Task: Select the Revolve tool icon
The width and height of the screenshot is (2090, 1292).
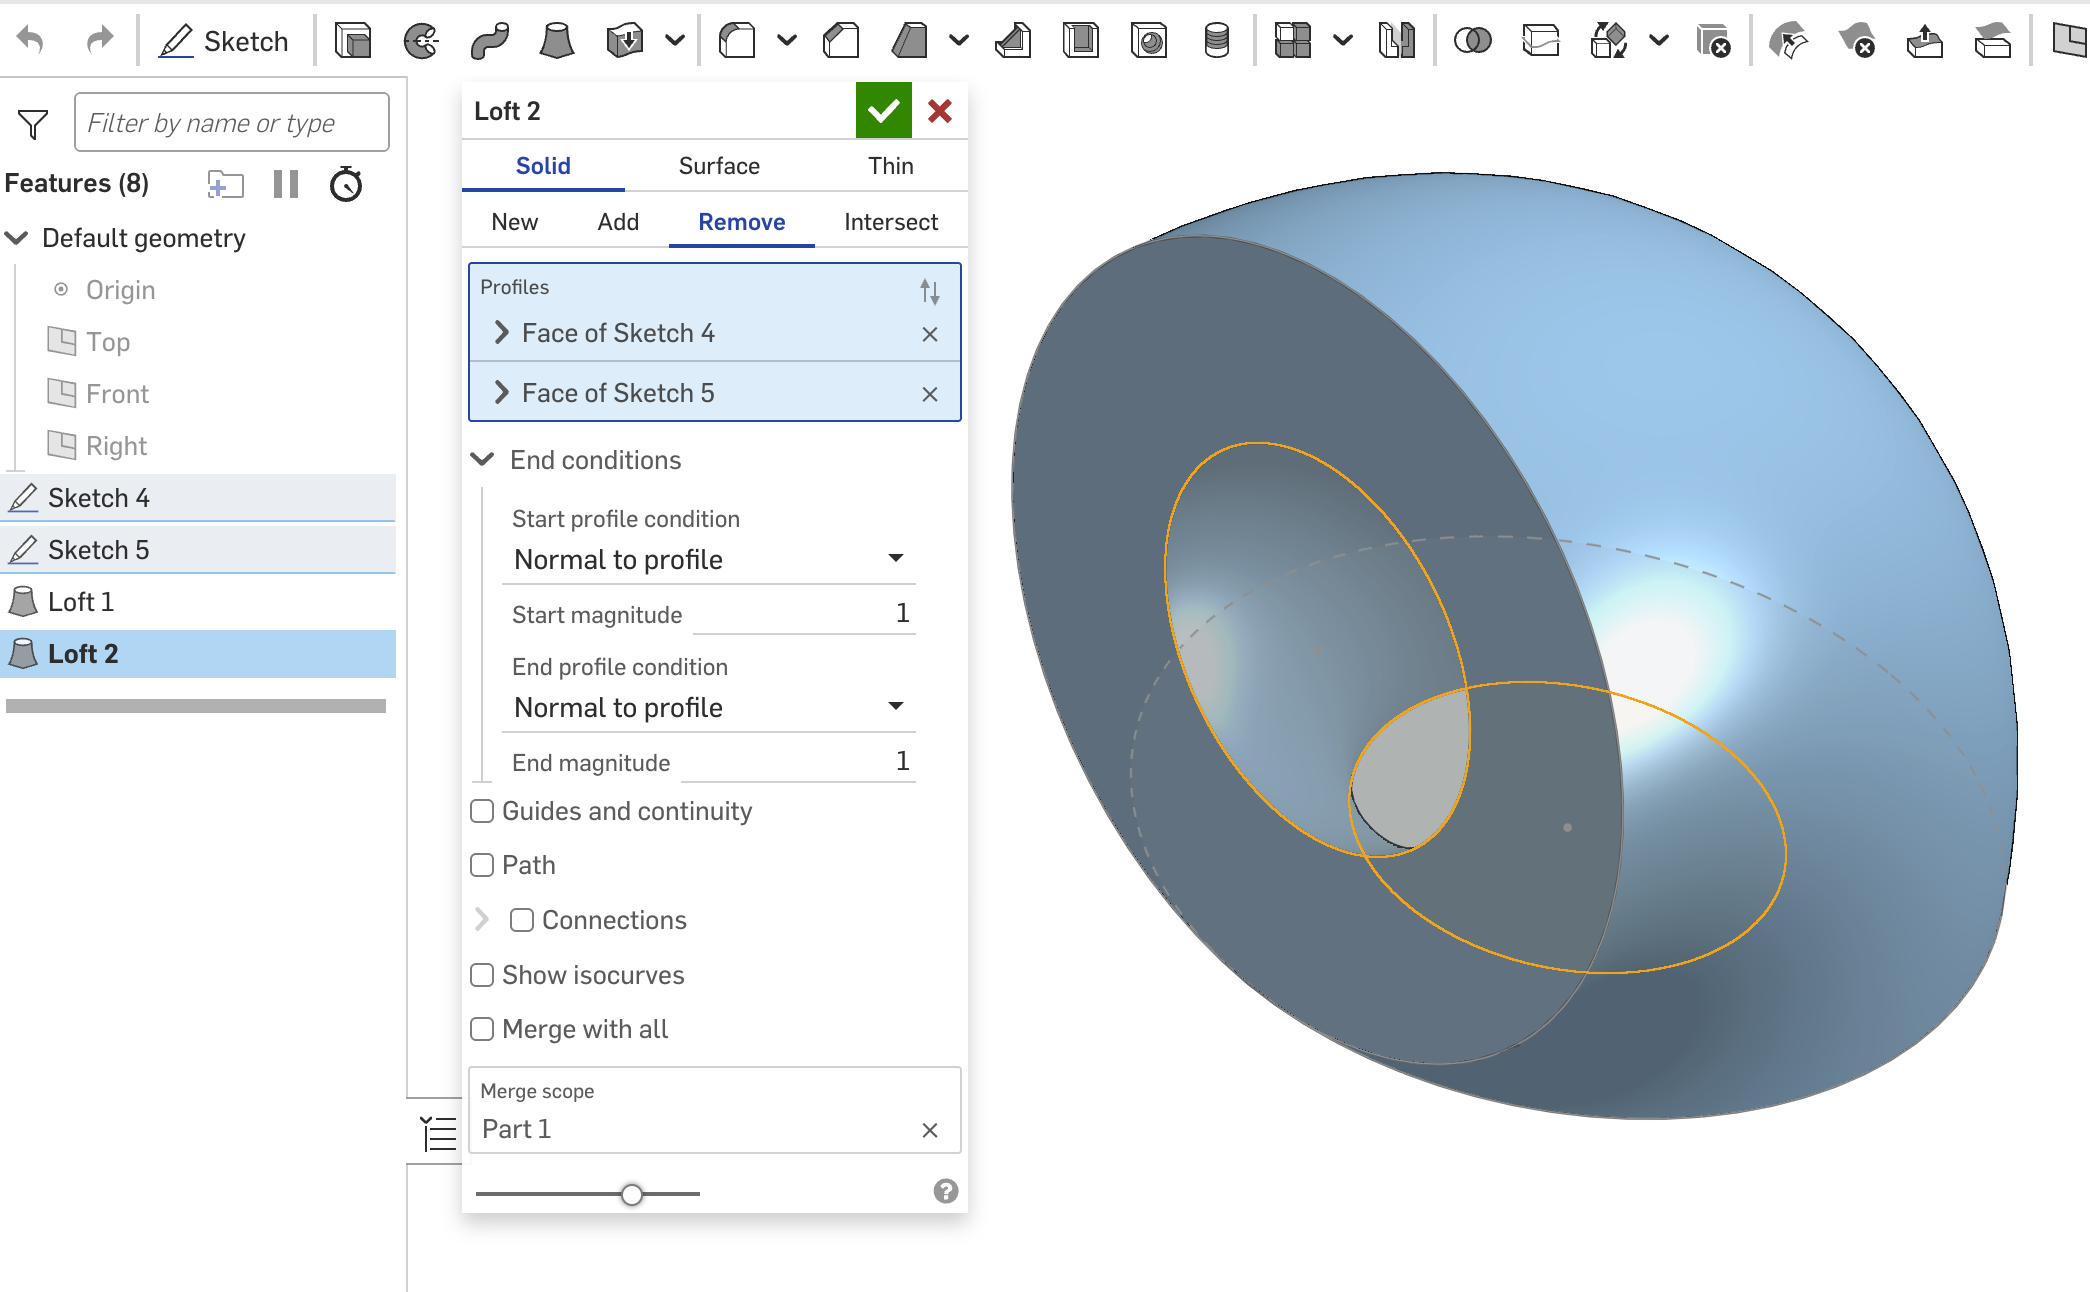Action: pyautogui.click(x=421, y=41)
